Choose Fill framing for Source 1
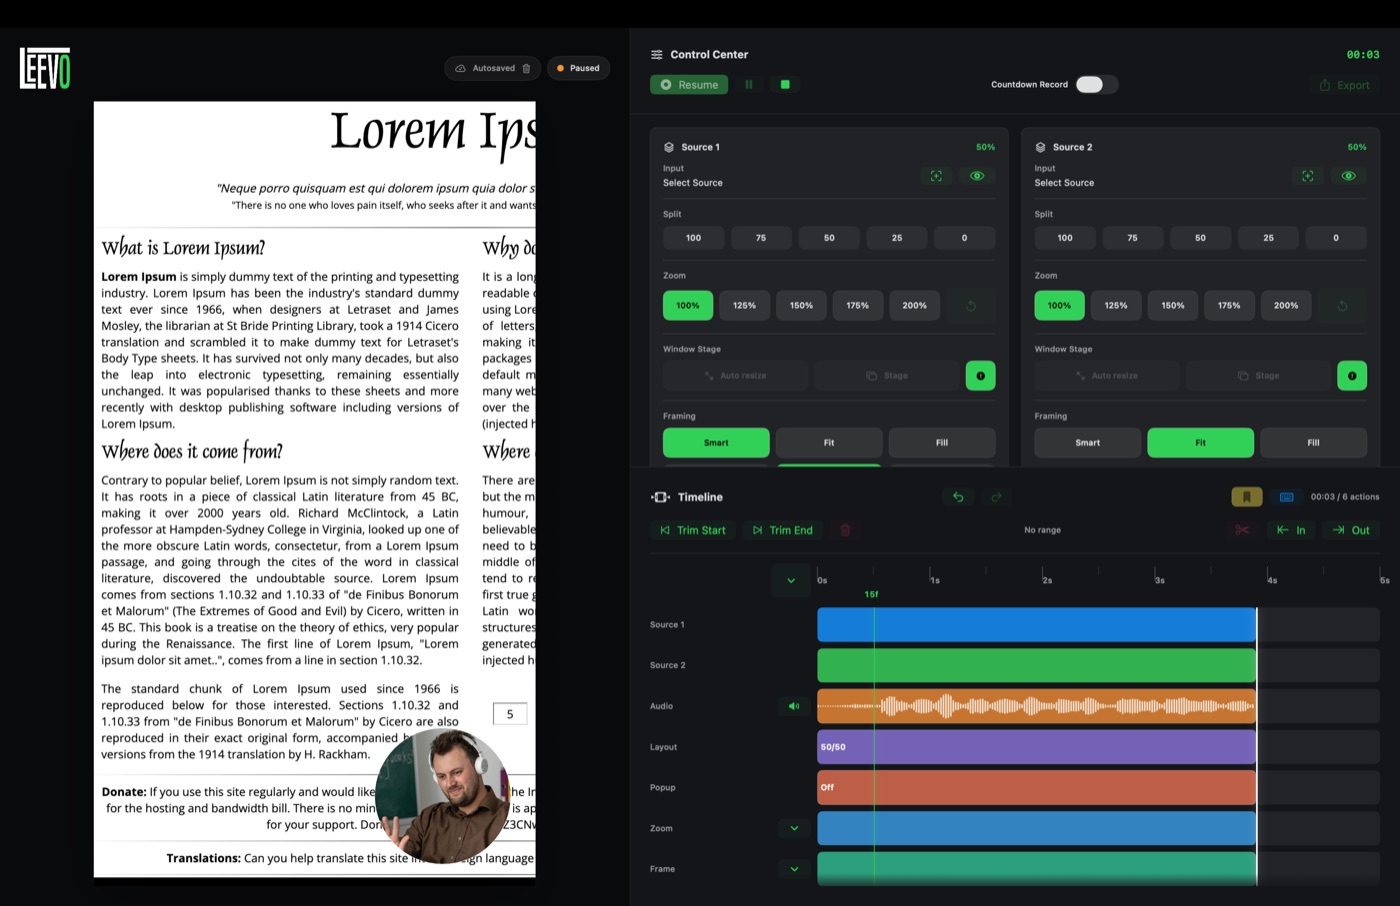 (x=942, y=443)
